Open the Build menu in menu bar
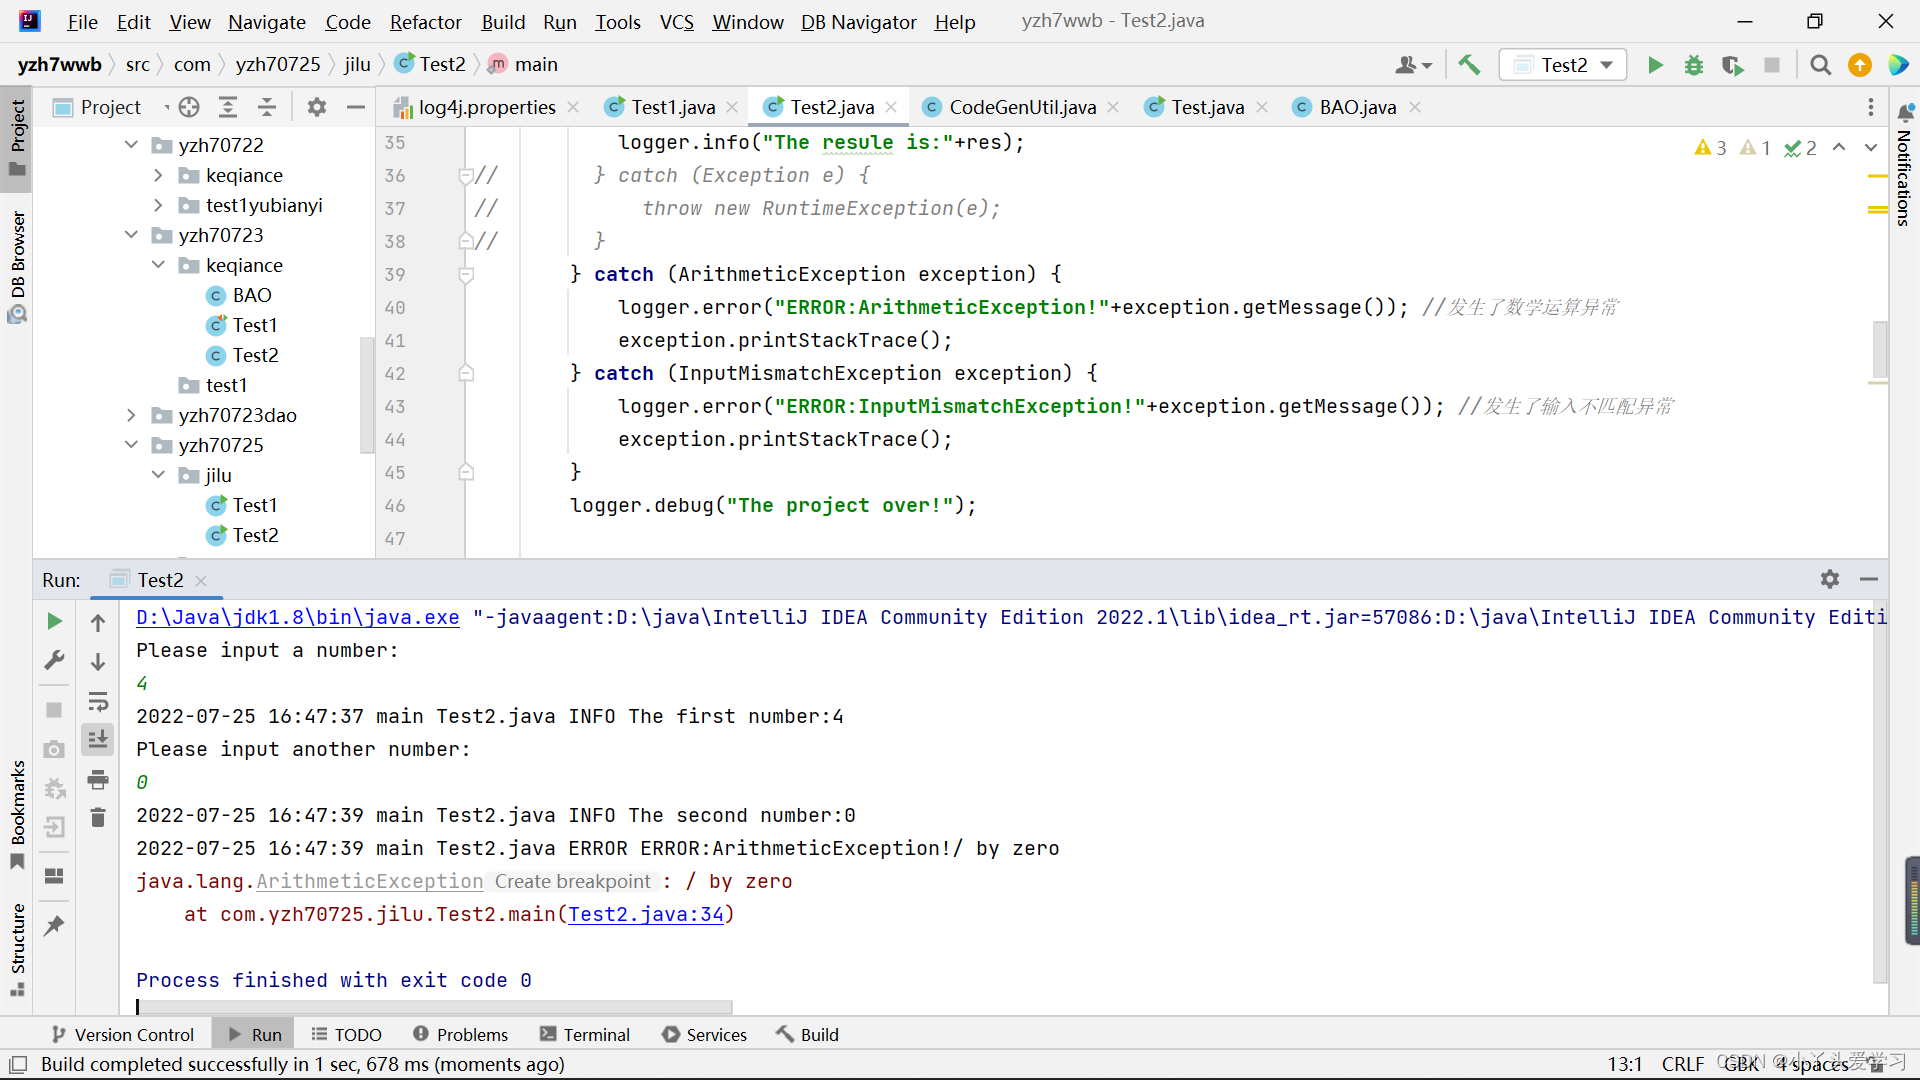The height and width of the screenshot is (1080, 1920). click(x=504, y=22)
